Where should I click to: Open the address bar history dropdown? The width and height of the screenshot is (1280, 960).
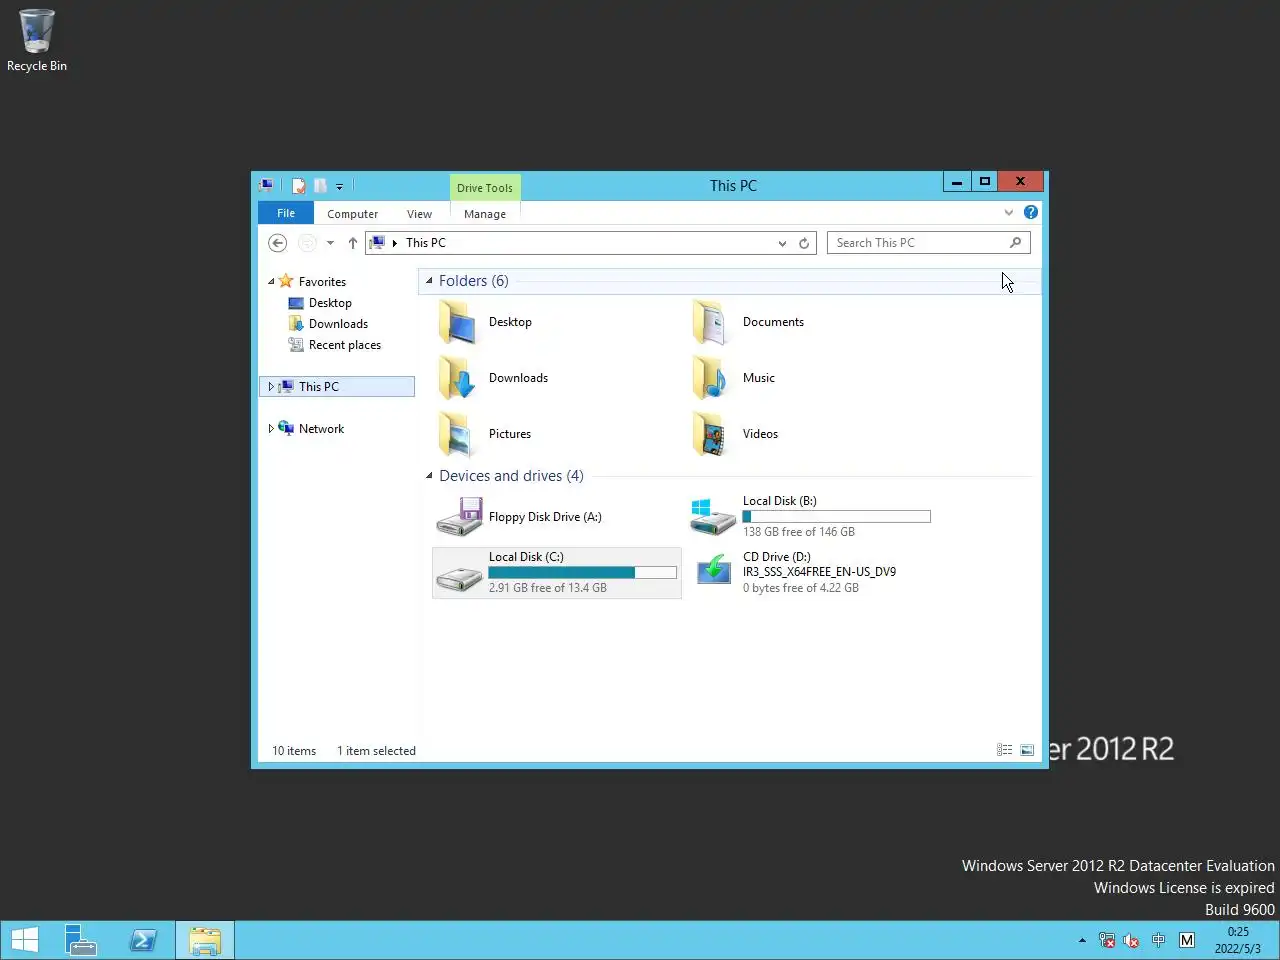click(782, 243)
